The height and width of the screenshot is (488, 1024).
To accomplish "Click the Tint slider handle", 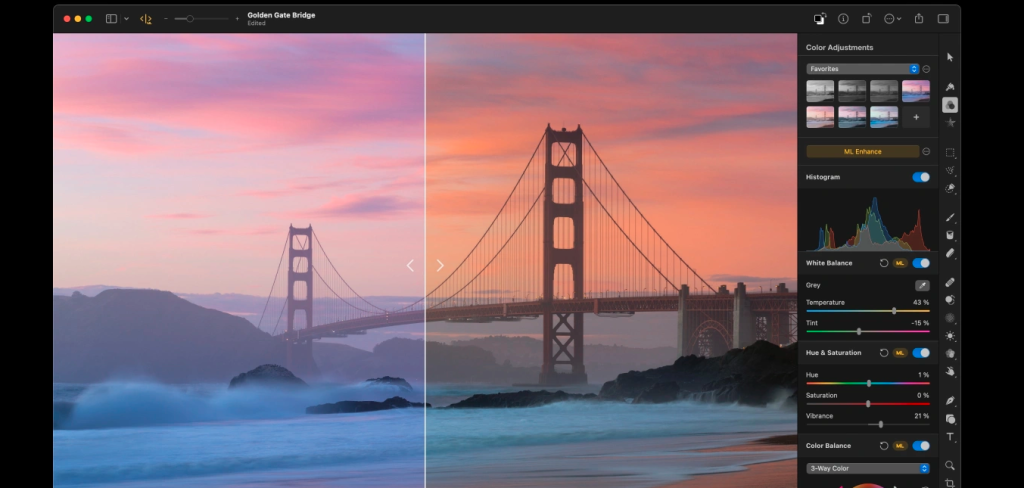I will click(x=859, y=332).
